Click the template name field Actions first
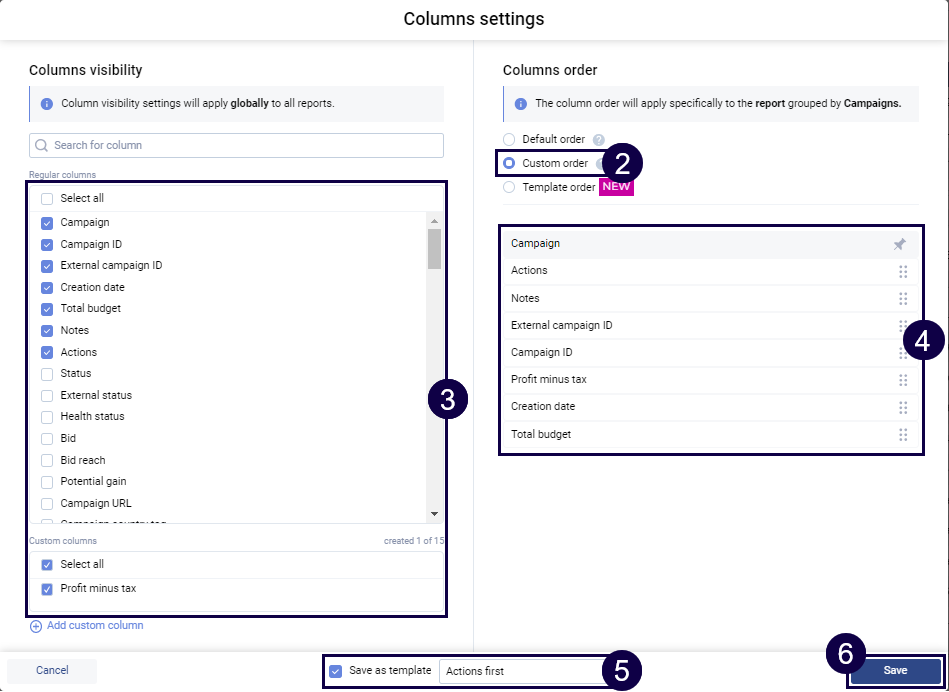Screen dimensions: 949x692 (520, 672)
